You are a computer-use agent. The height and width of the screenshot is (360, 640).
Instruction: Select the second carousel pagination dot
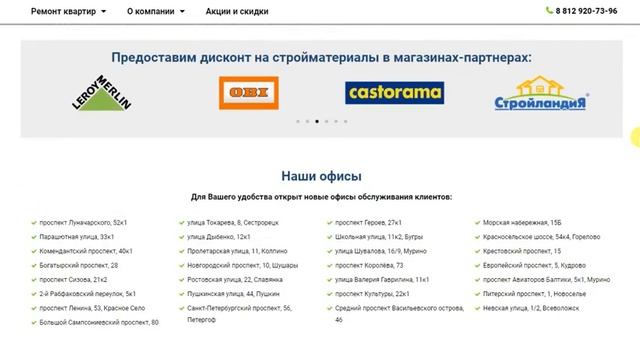tap(307, 121)
